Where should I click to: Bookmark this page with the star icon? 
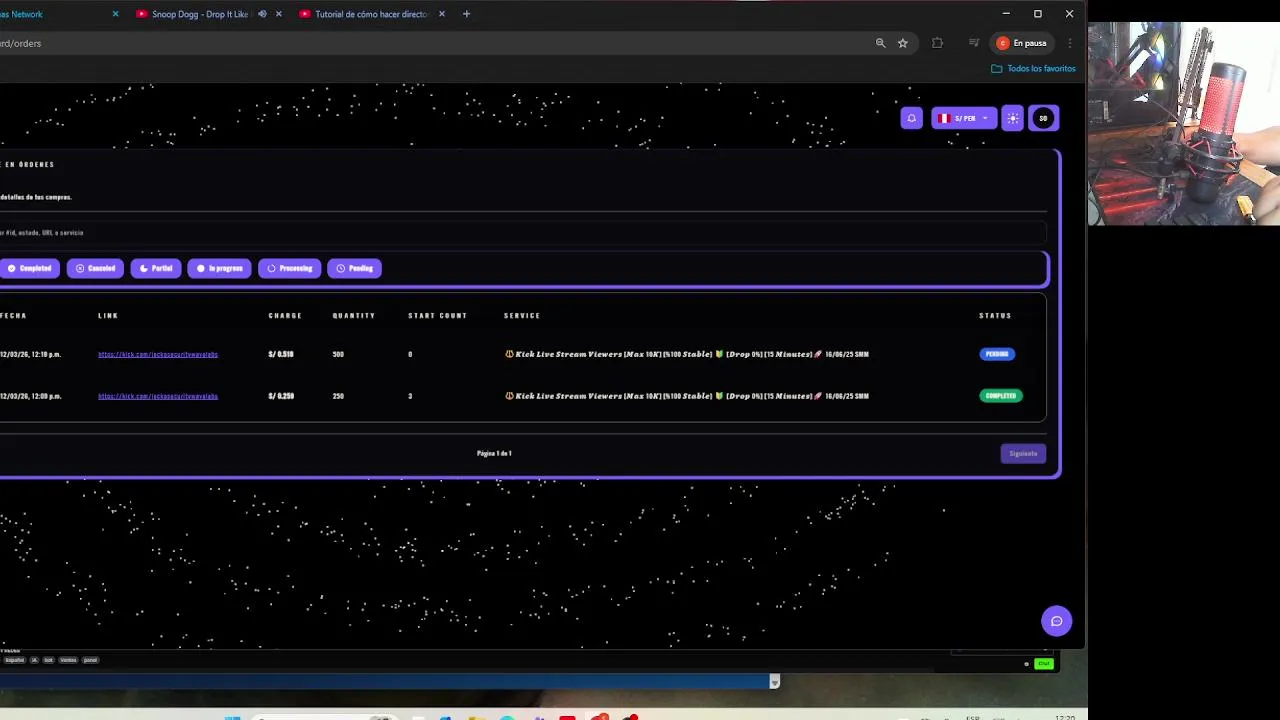coord(903,43)
